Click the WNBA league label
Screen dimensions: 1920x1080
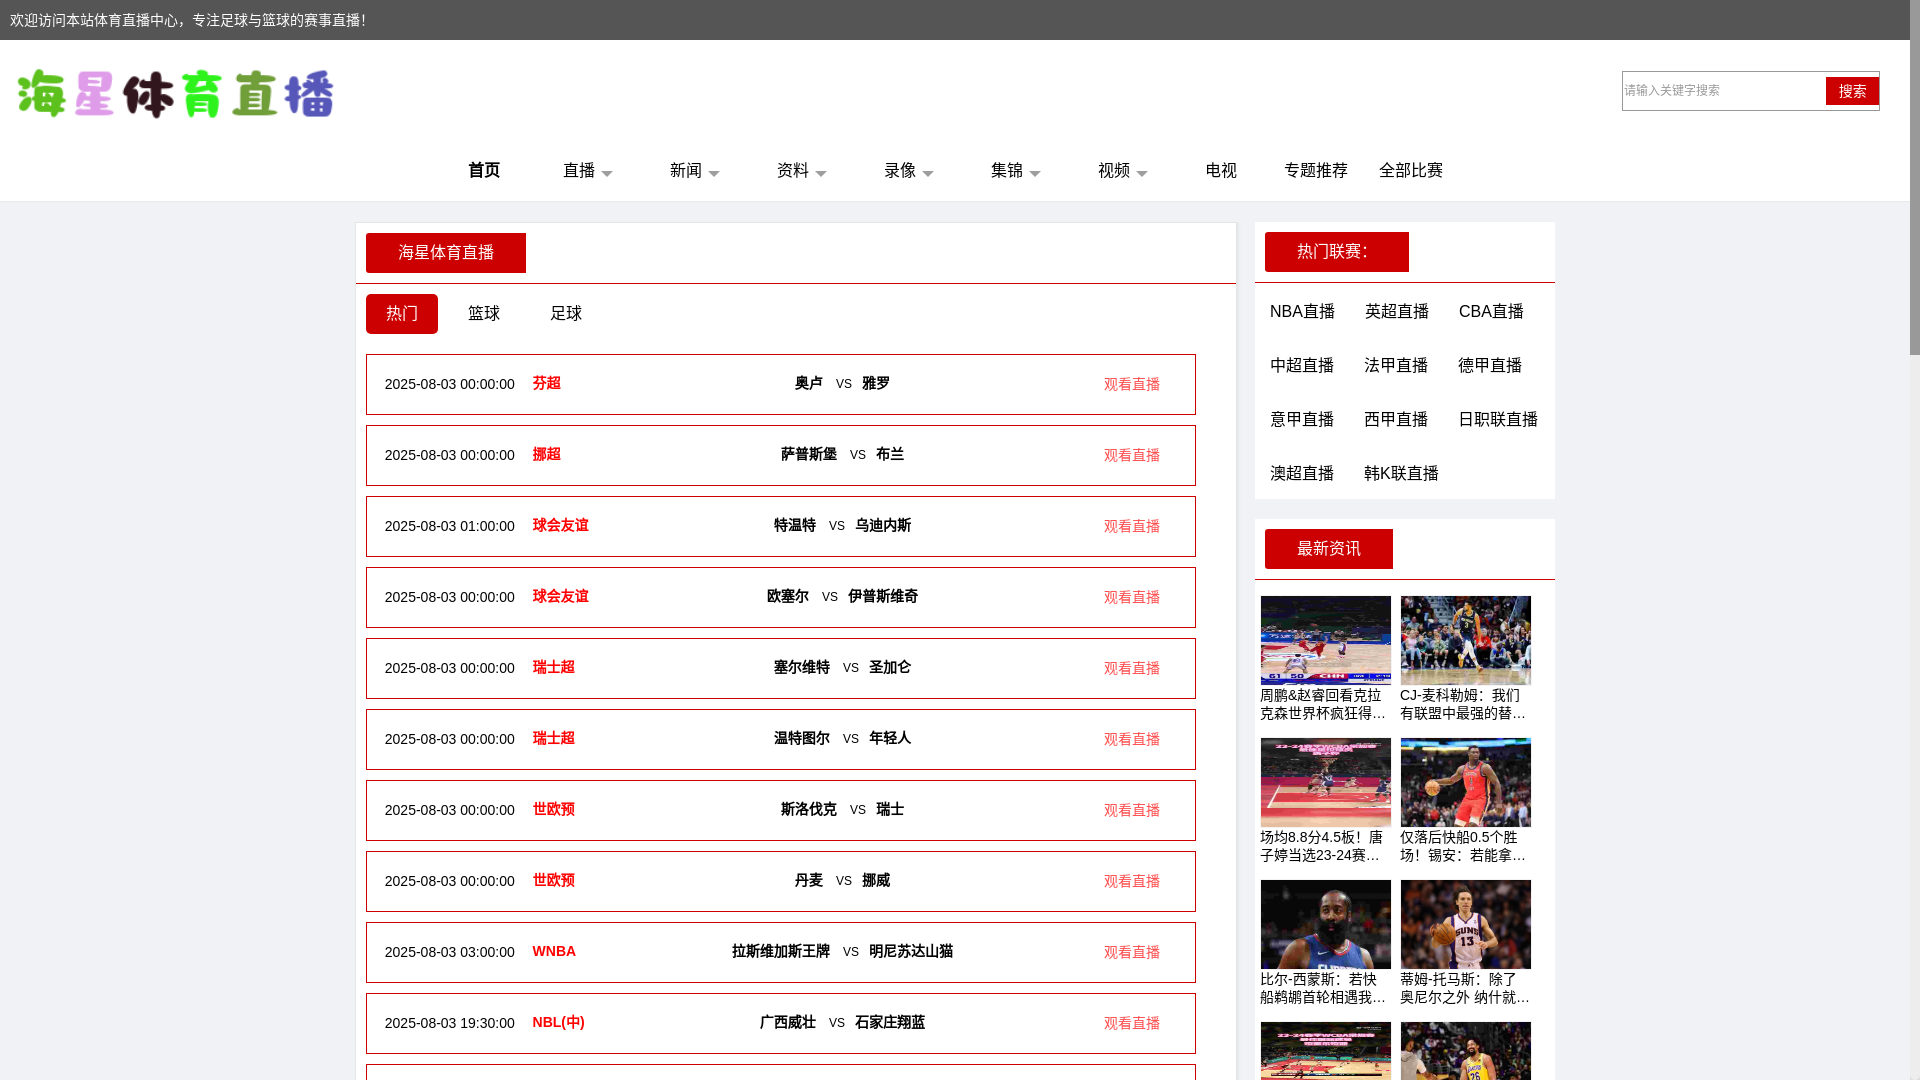pyautogui.click(x=554, y=952)
